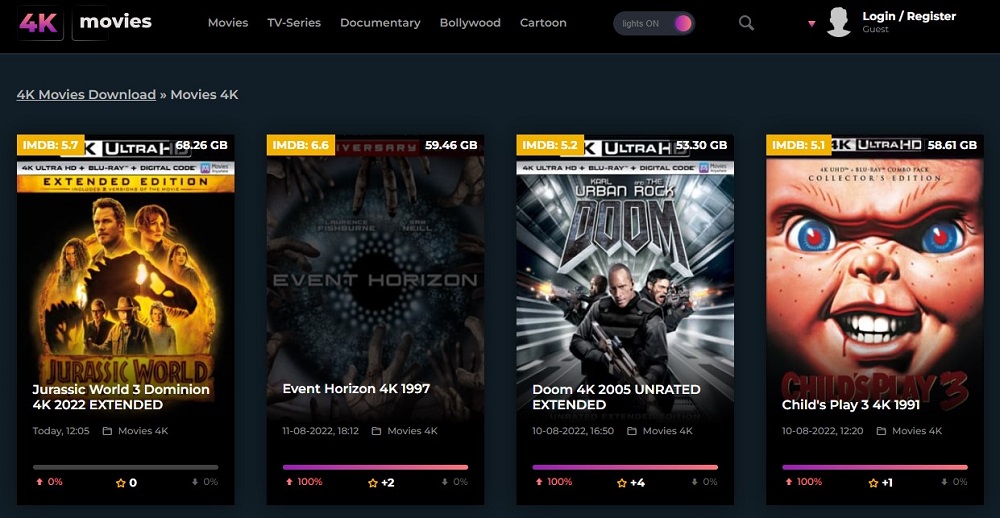The width and height of the screenshot is (1000, 518).
Task: Click the Event Horizon rating progress bar
Action: pos(375,468)
